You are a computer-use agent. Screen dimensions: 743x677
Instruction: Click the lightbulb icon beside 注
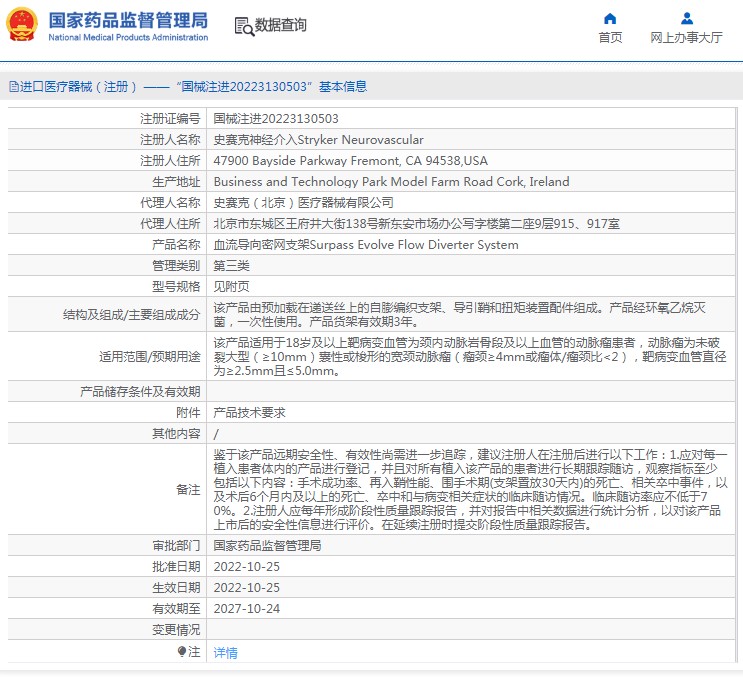pyautogui.click(x=181, y=651)
